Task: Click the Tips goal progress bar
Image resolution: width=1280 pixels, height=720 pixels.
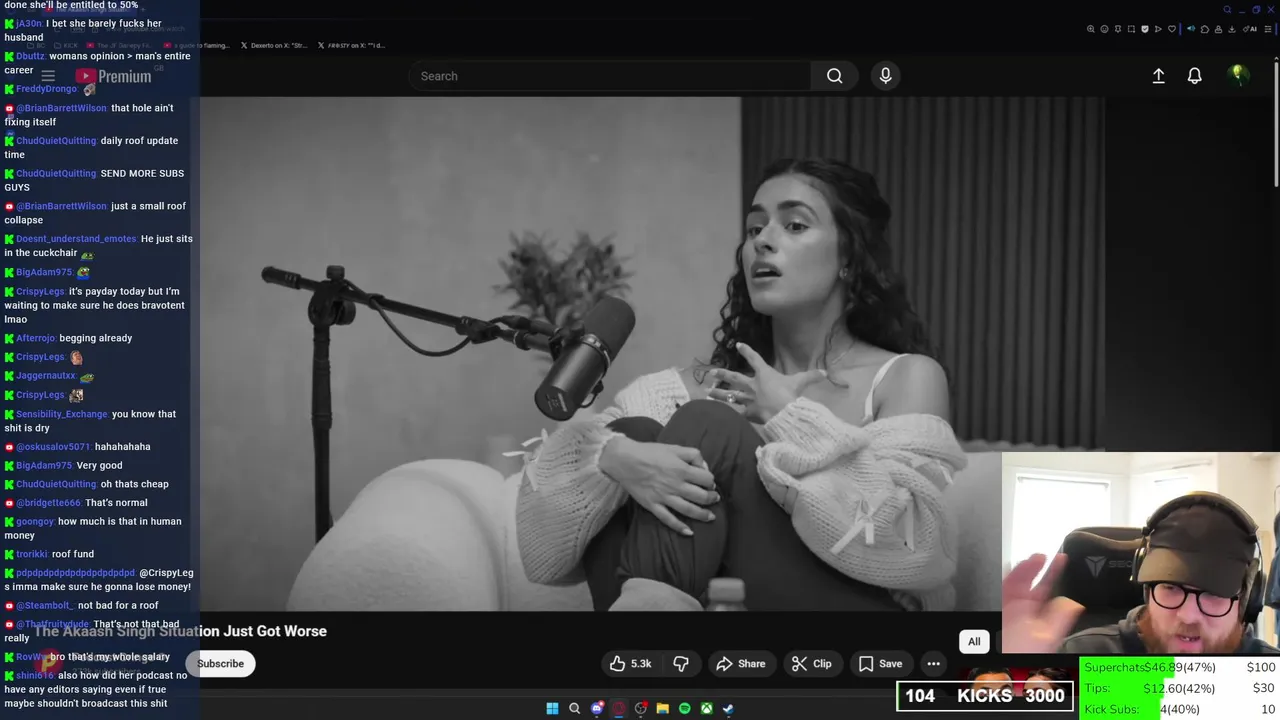Action: (1180, 688)
